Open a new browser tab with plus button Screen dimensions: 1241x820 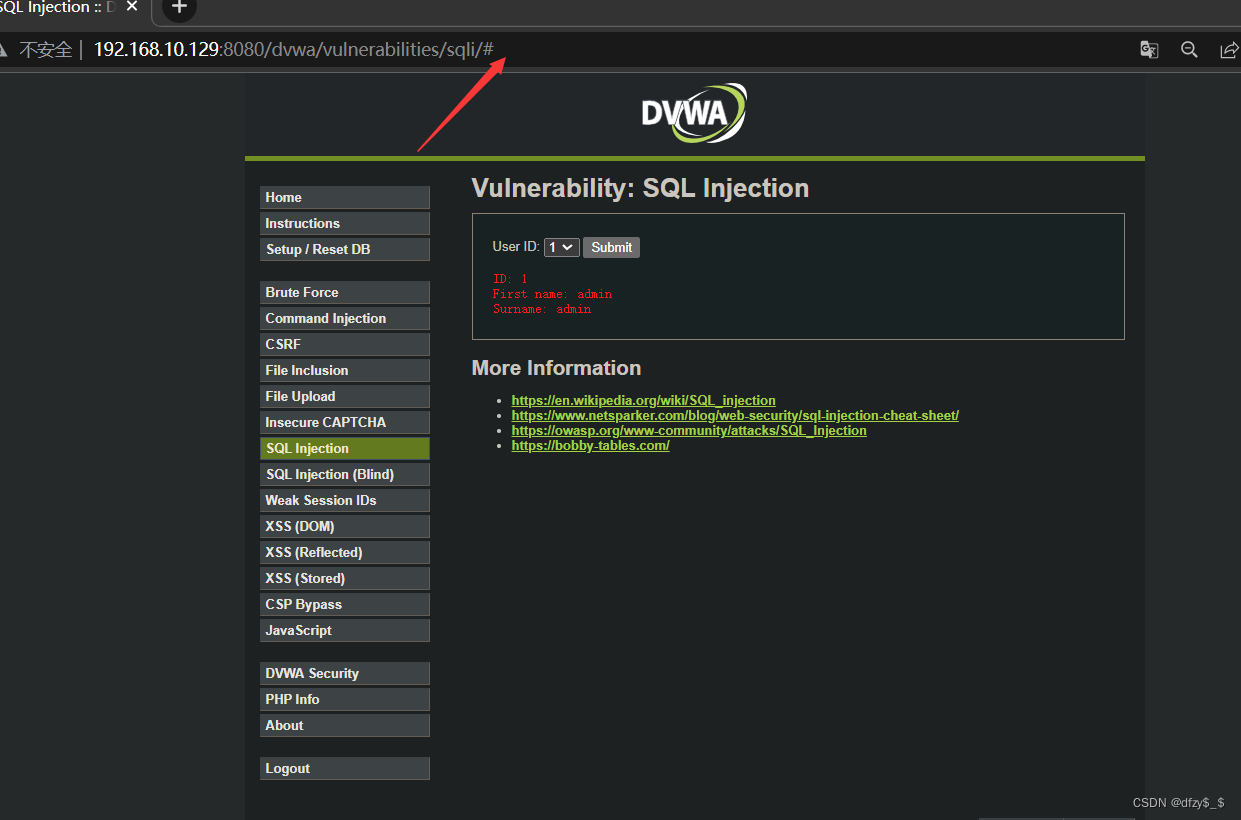click(x=179, y=8)
